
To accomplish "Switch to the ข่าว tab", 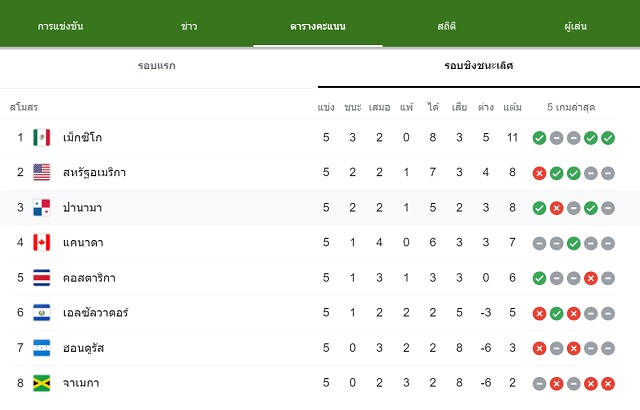I will point(189,26).
